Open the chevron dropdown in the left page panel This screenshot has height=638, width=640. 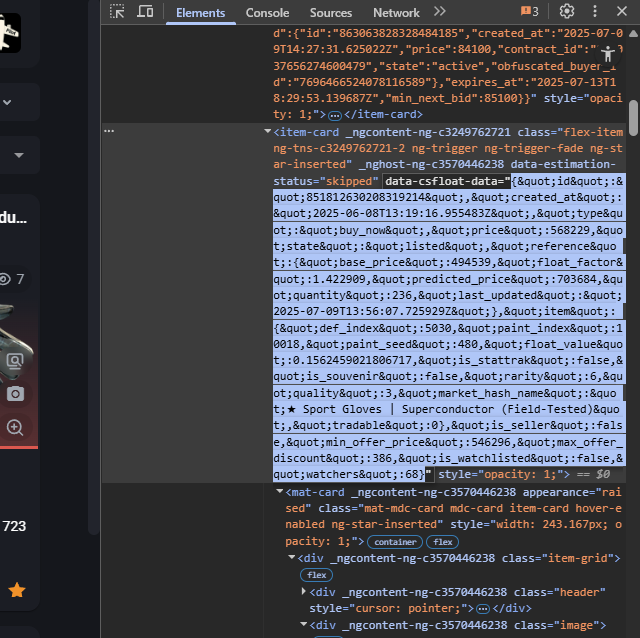click(7, 102)
